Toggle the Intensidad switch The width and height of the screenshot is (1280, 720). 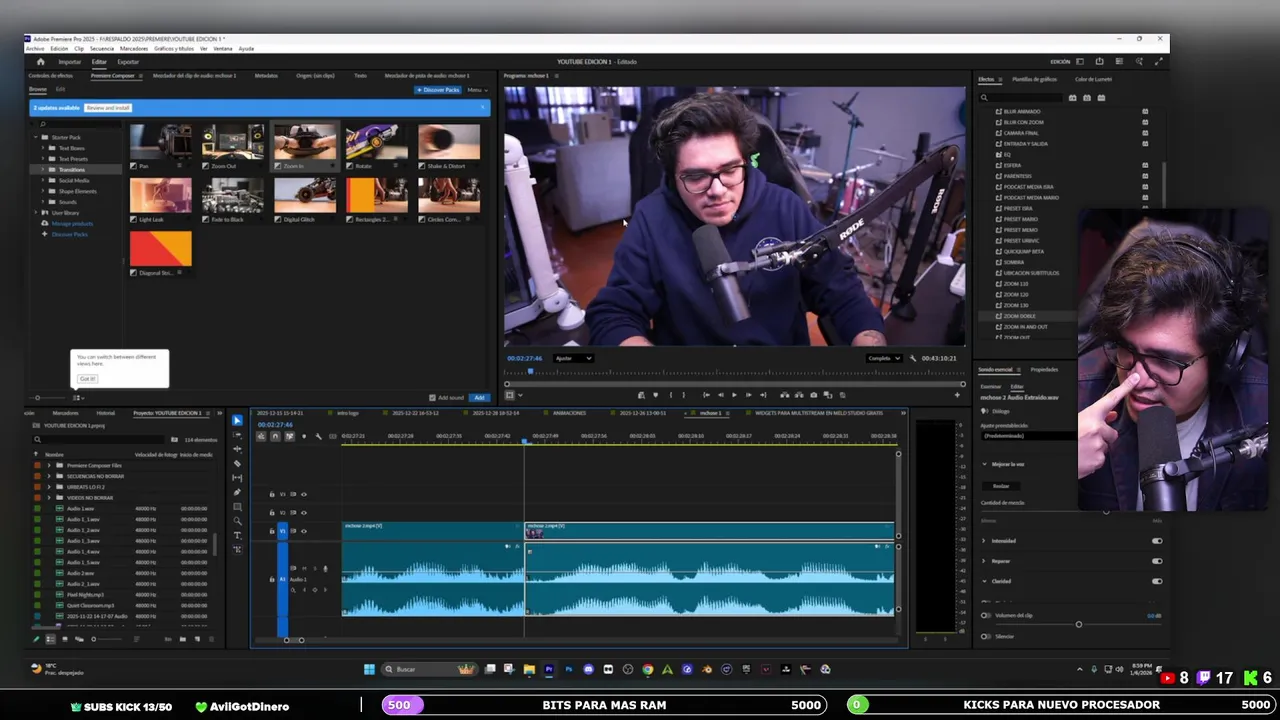click(1157, 541)
